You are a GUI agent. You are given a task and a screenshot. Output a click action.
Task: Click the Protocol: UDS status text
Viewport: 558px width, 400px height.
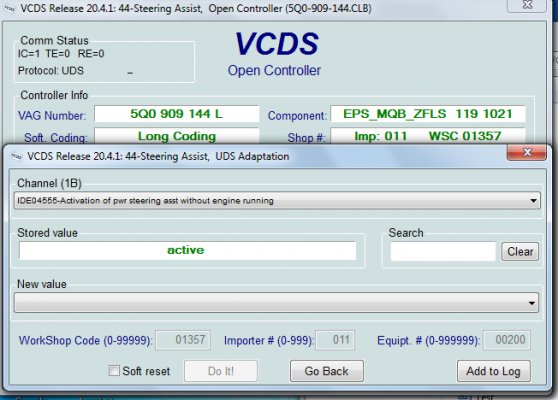(x=51, y=70)
